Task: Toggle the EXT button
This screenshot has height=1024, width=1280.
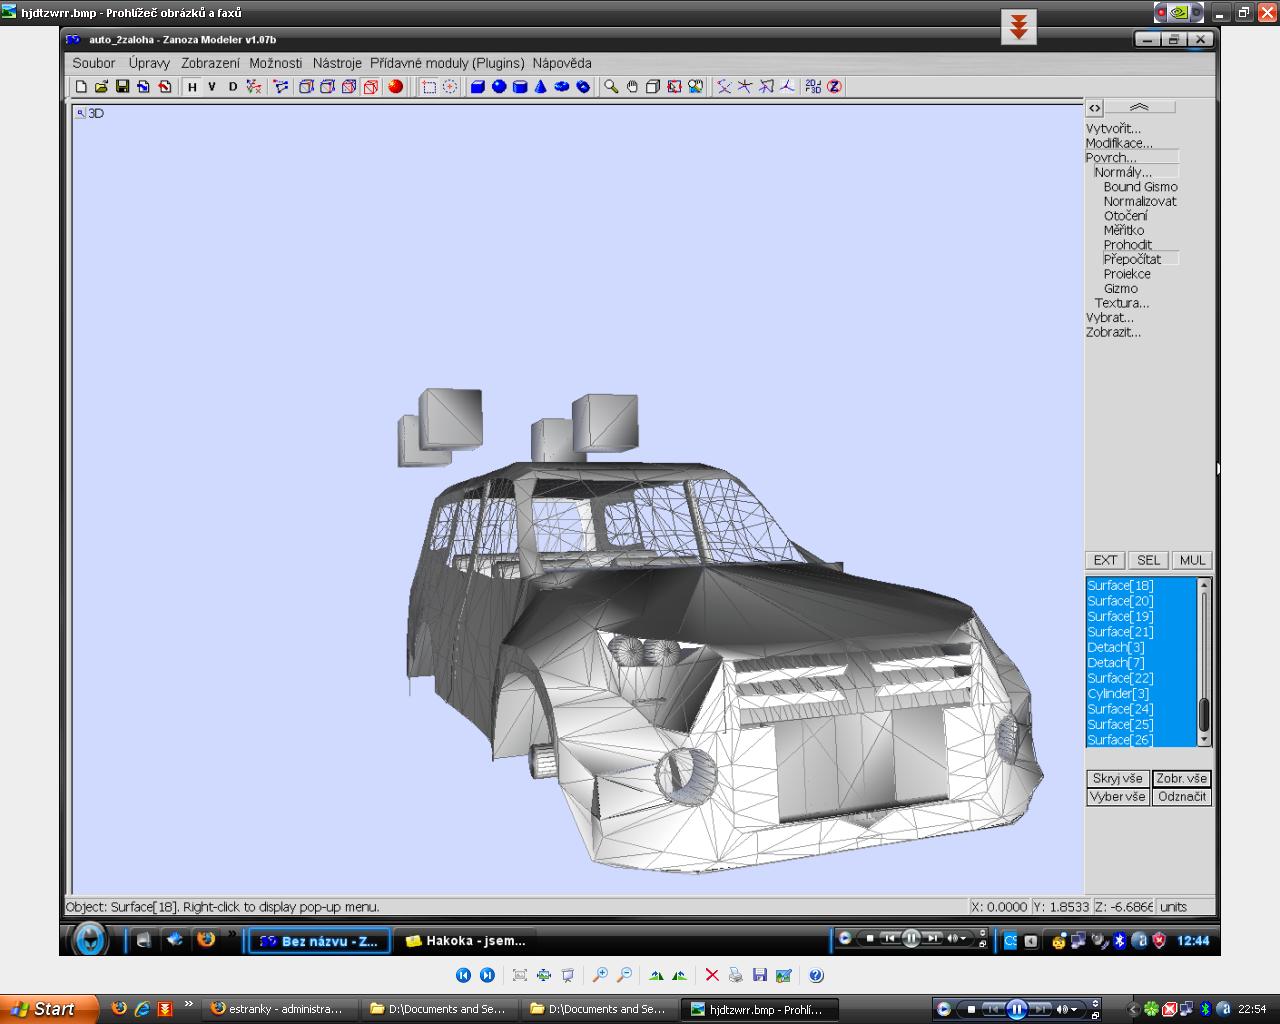Action: pyautogui.click(x=1105, y=560)
